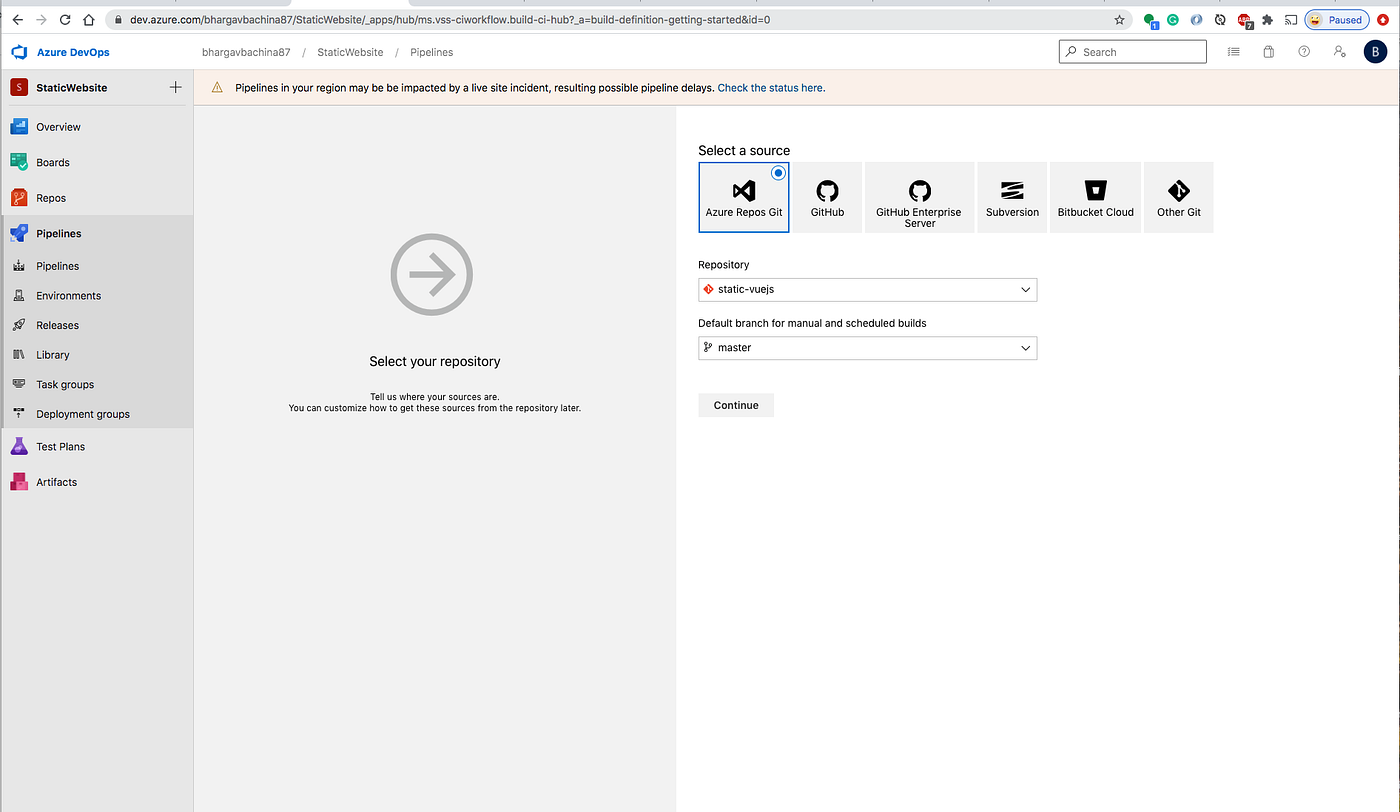Image resolution: width=1400 pixels, height=812 pixels.
Task: Select GitHub as the pipeline source
Action: tap(827, 197)
